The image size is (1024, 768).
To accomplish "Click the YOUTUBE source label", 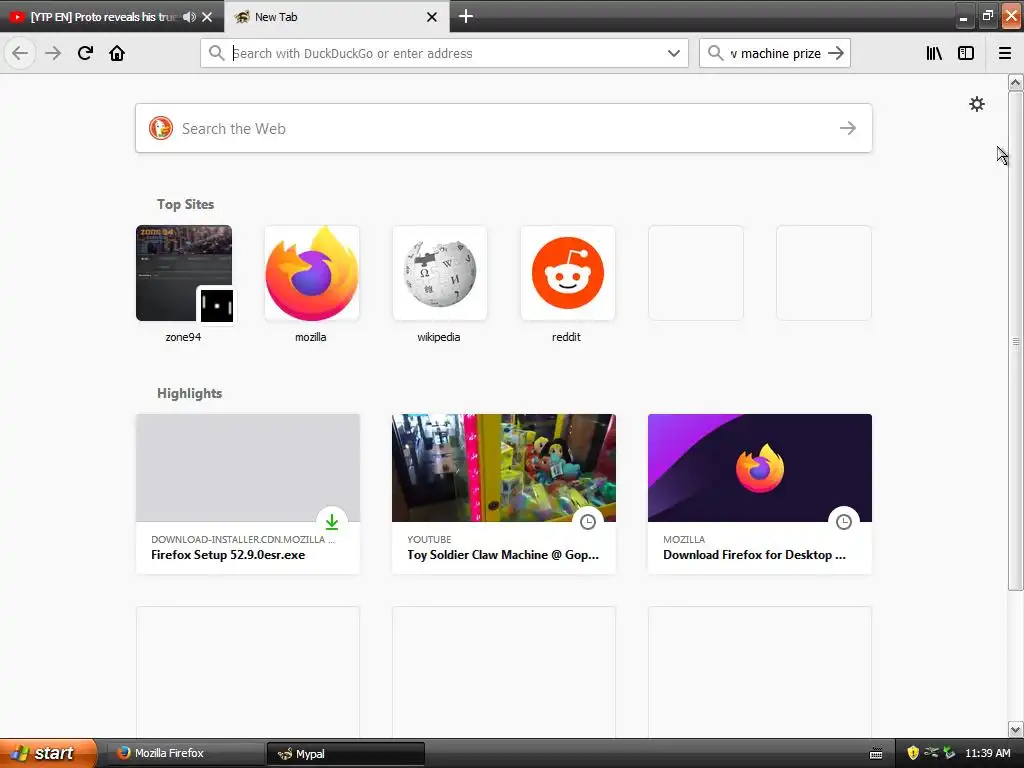I will click(x=429, y=539).
